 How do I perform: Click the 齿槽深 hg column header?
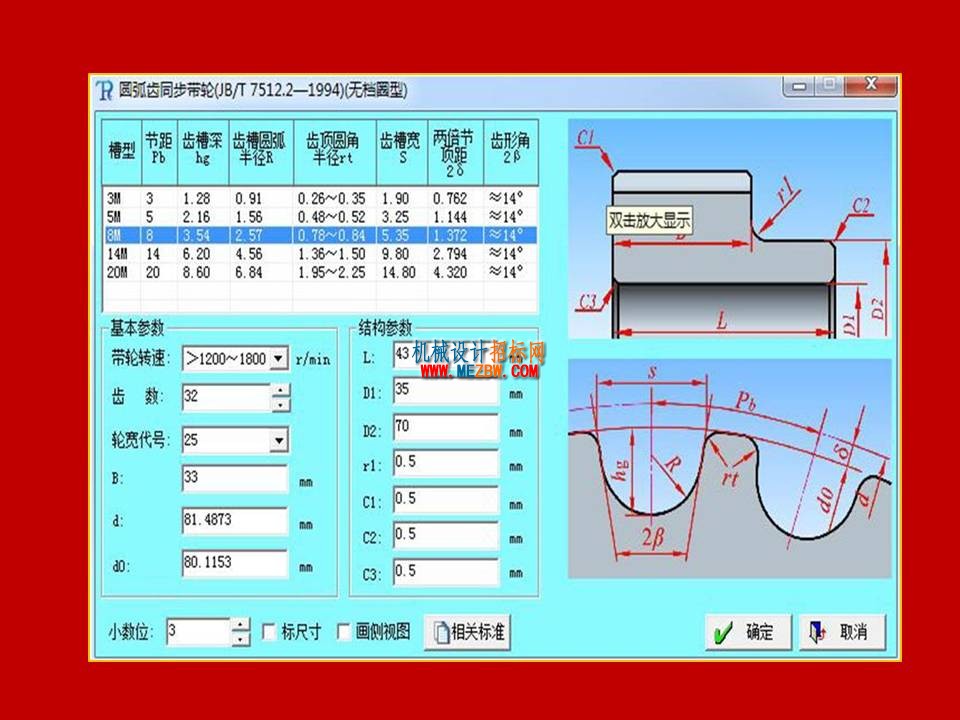(203, 152)
